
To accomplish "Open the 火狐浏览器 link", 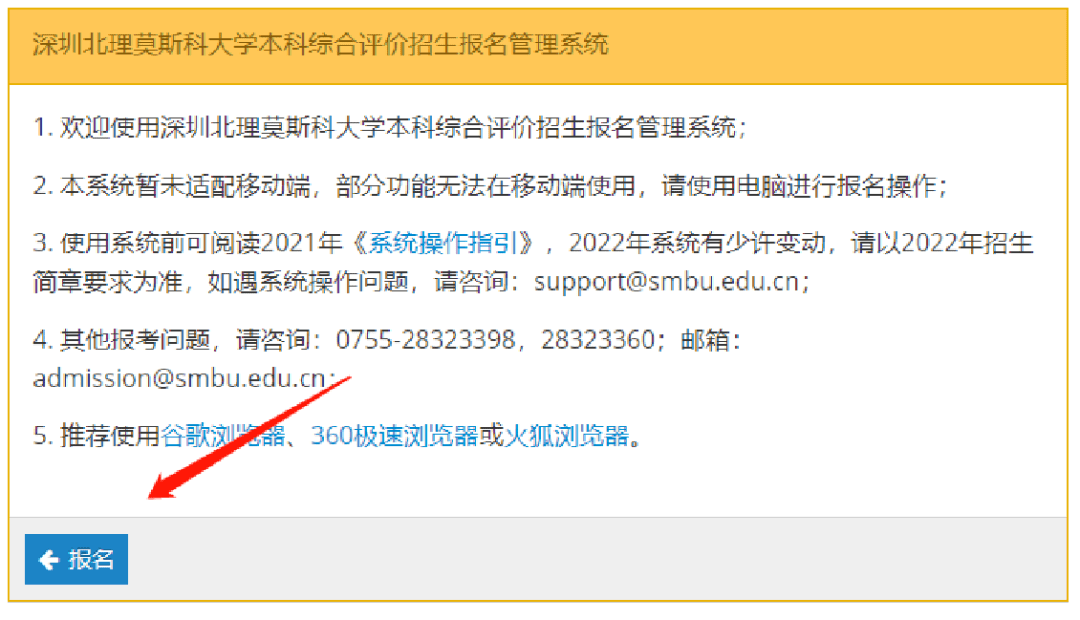I will 567,435.
